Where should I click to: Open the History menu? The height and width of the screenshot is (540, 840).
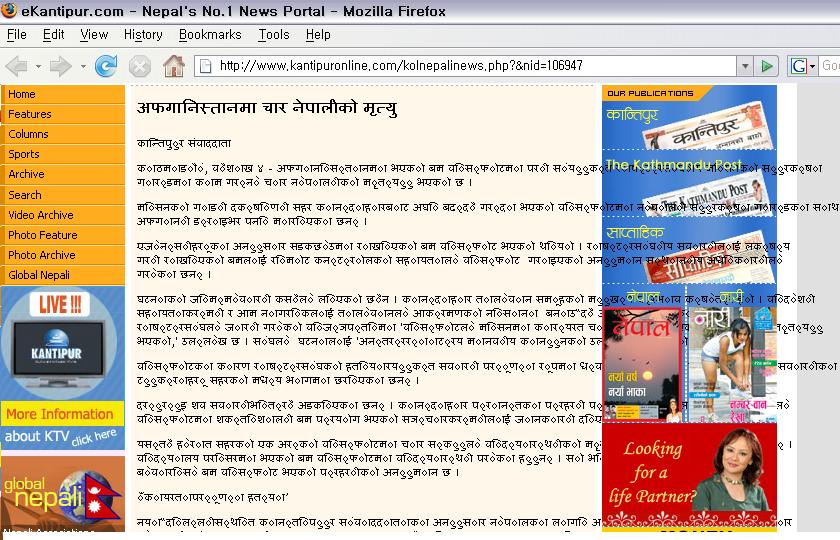pyautogui.click(x=143, y=34)
